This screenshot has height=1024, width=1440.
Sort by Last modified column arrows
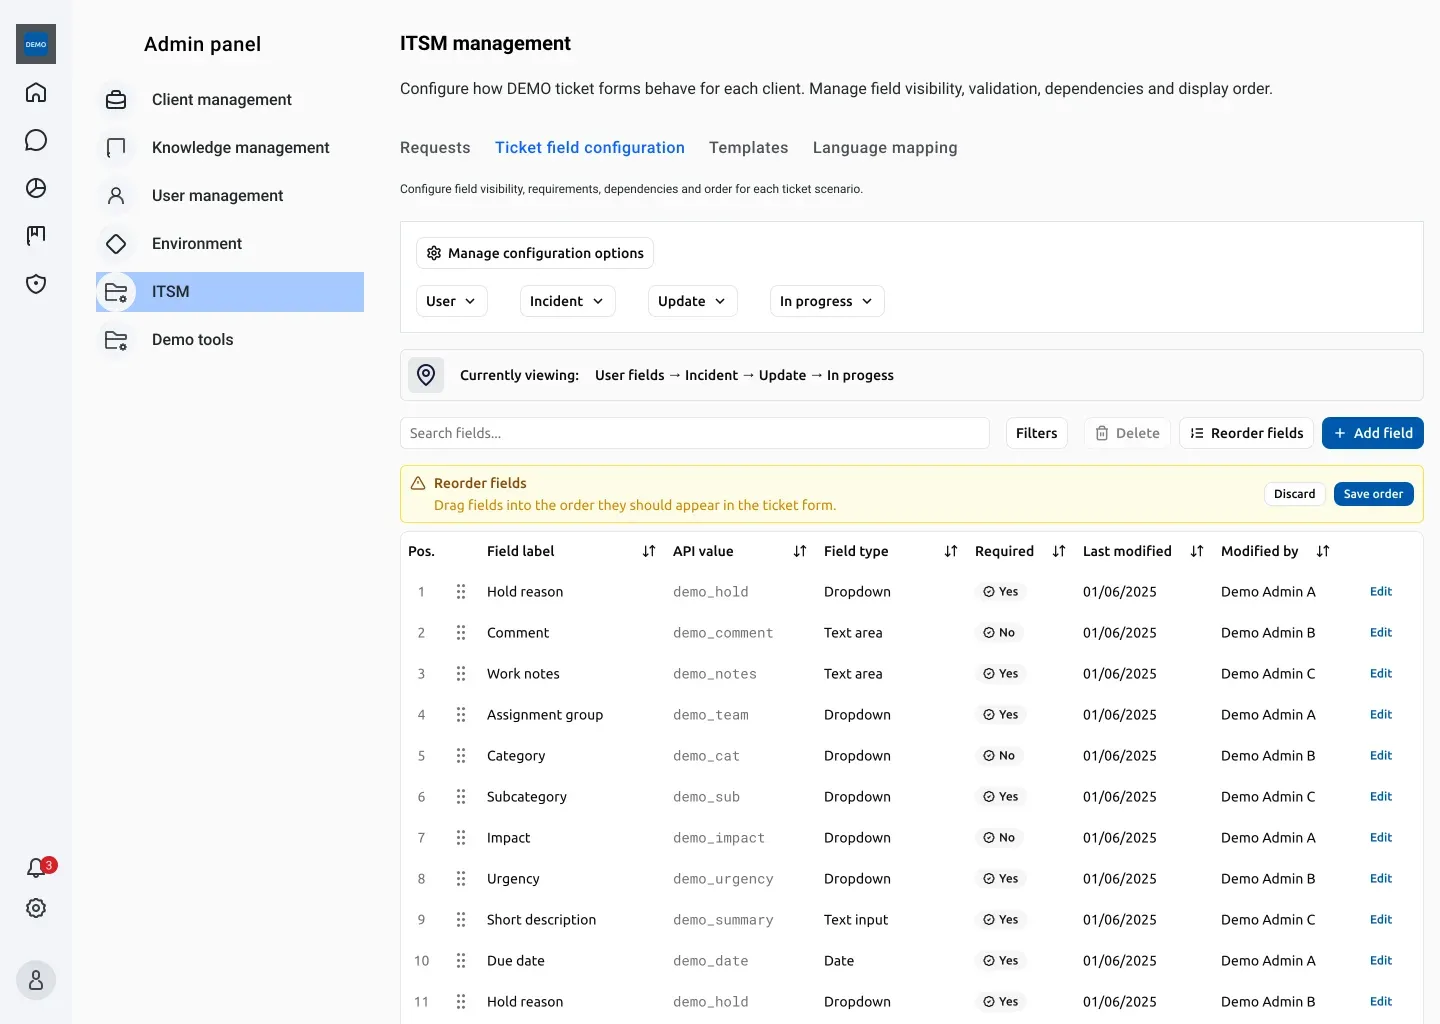coord(1197,551)
